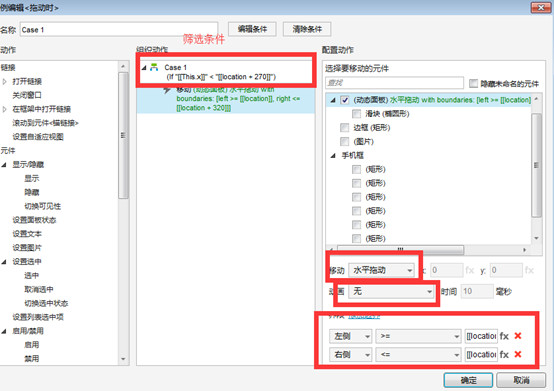Image resolution: width=554 pixels, height=391 pixels.
Task: Click the right boundary [[location value field
Action: 481,354
